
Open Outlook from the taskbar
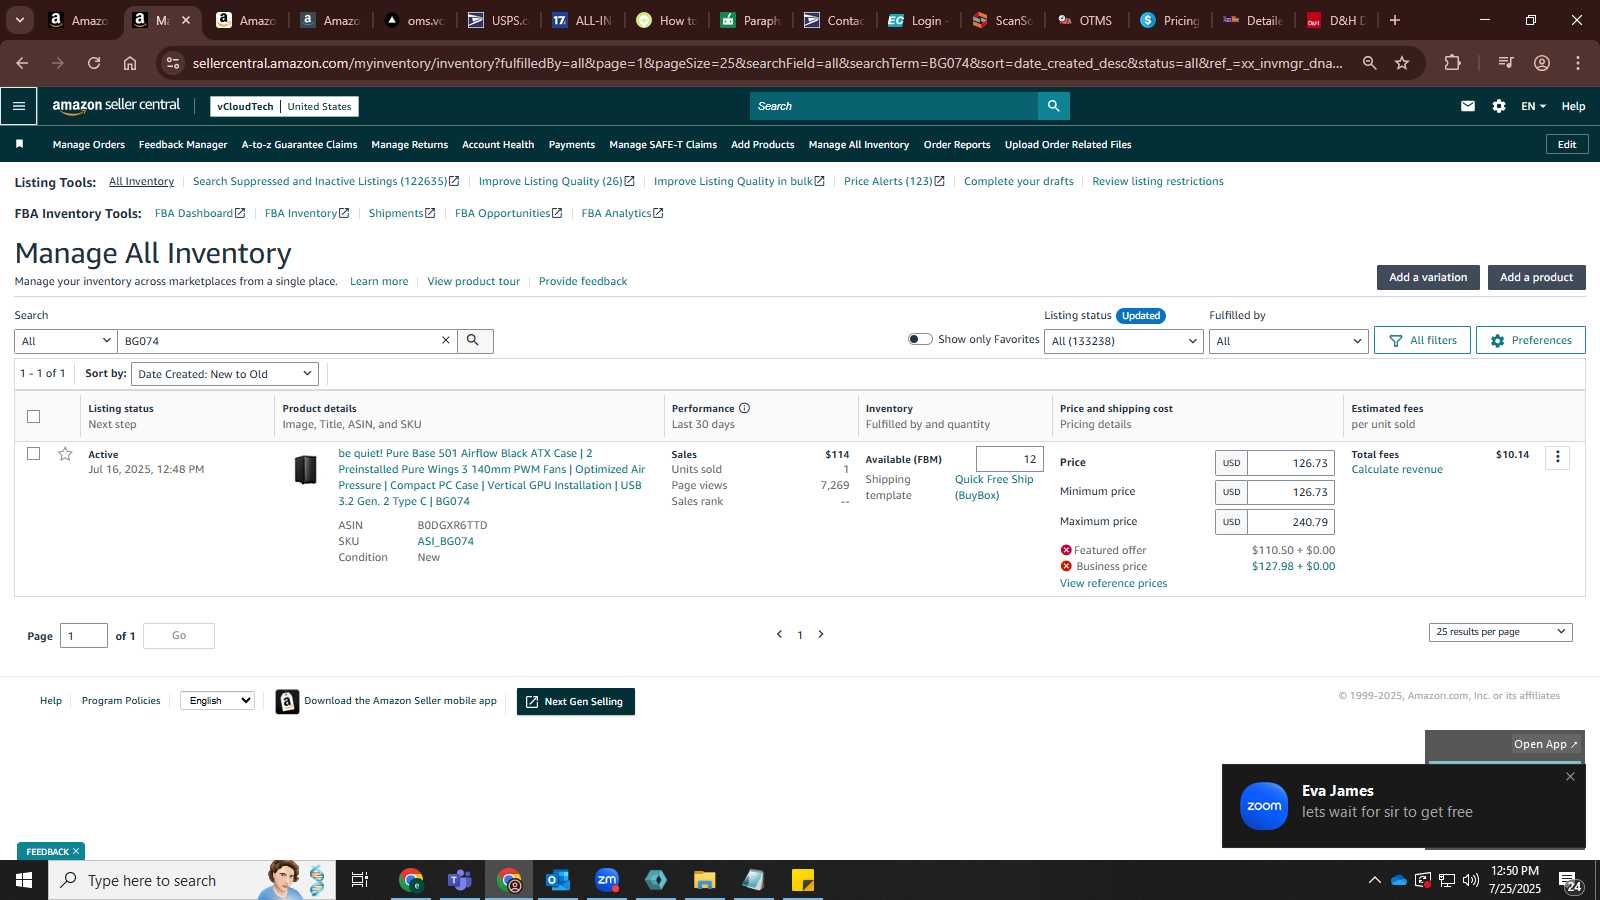[558, 880]
